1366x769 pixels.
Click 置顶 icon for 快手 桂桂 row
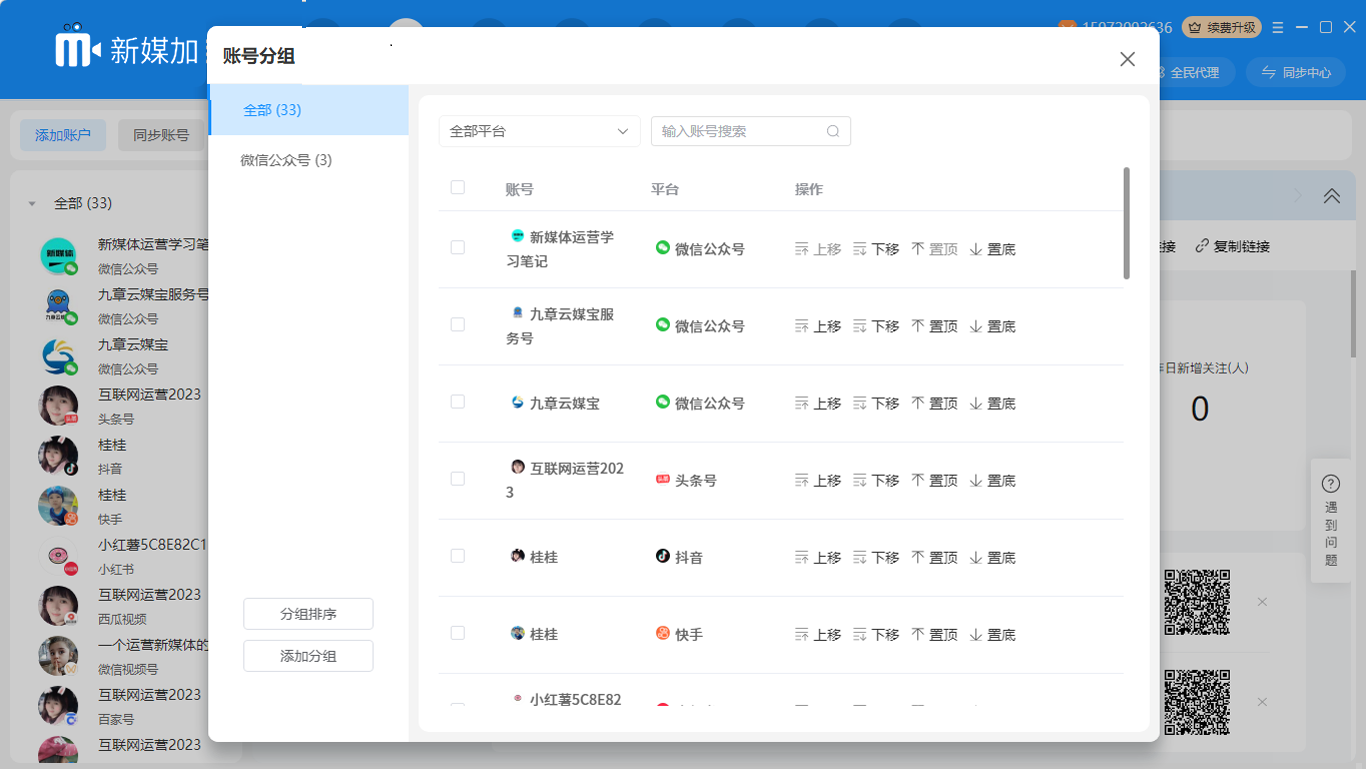tap(918, 634)
